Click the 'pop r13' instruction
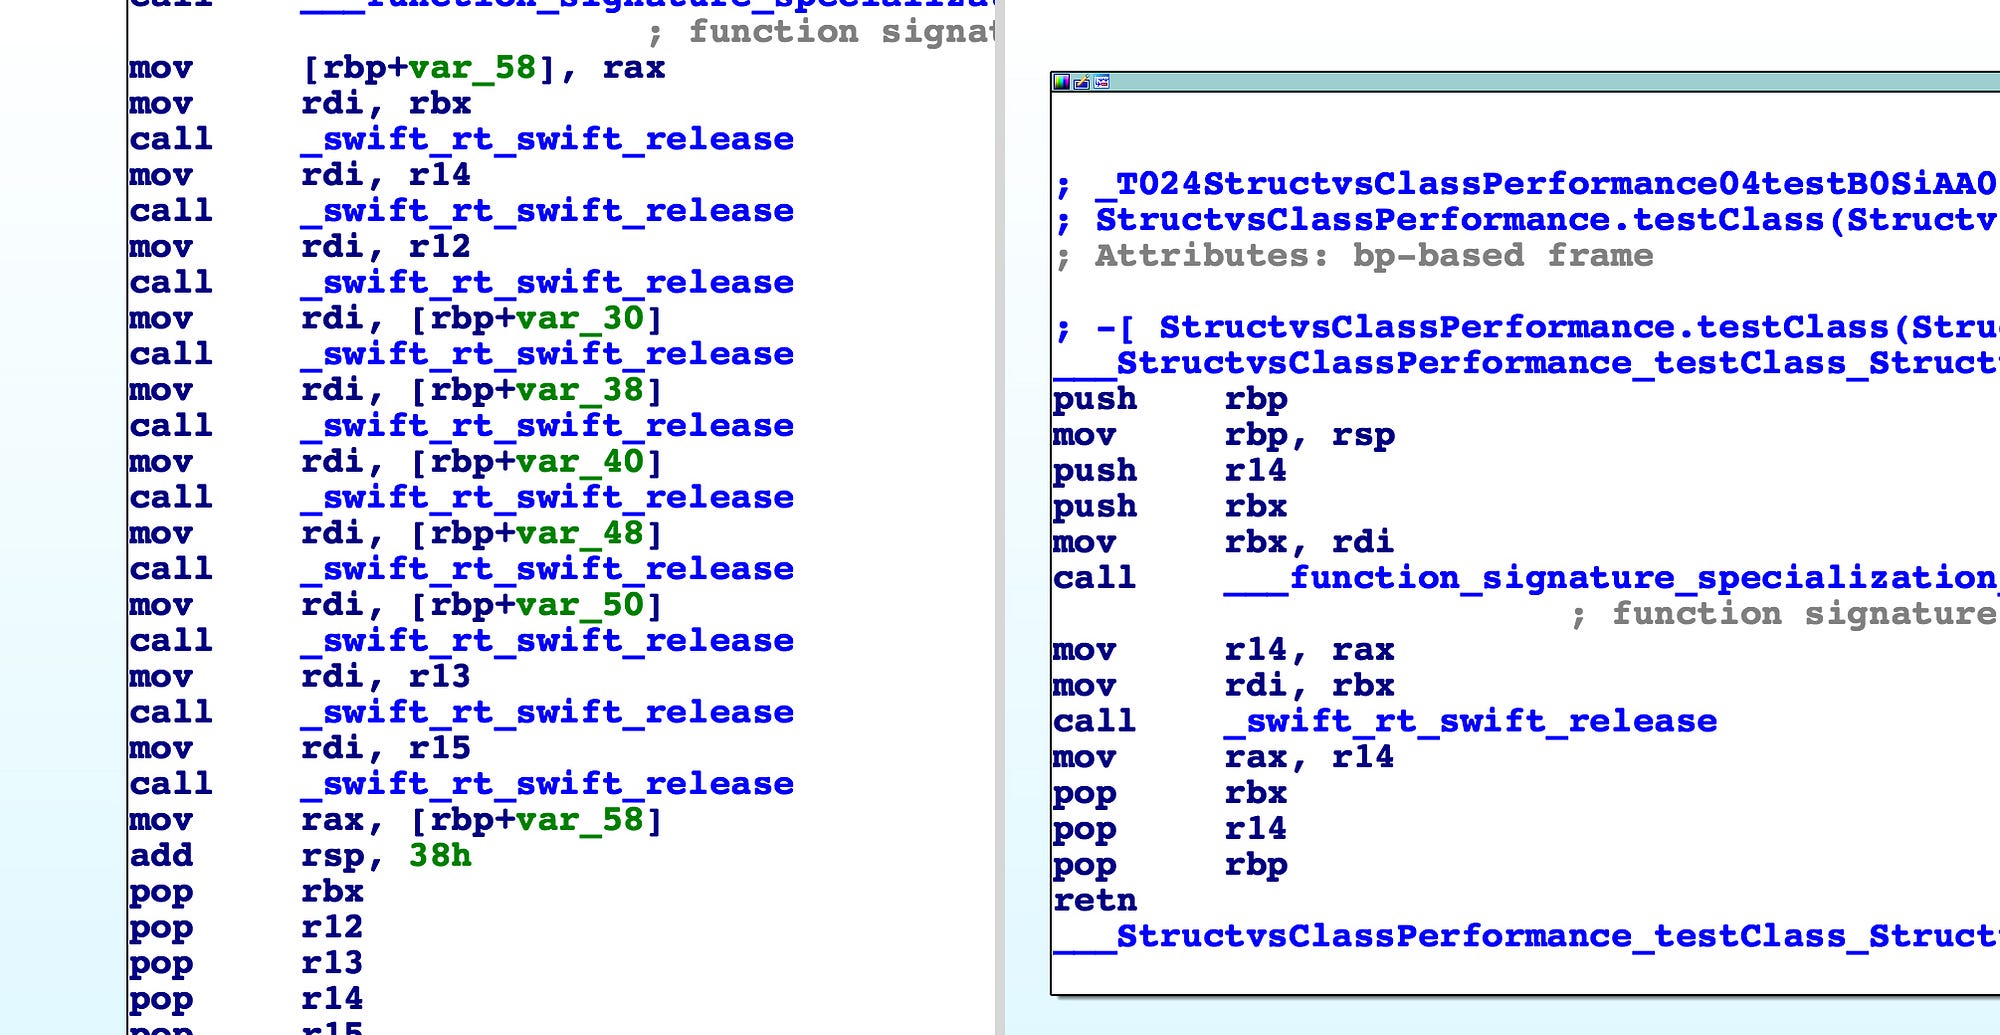The image size is (2000, 1035). 246,964
